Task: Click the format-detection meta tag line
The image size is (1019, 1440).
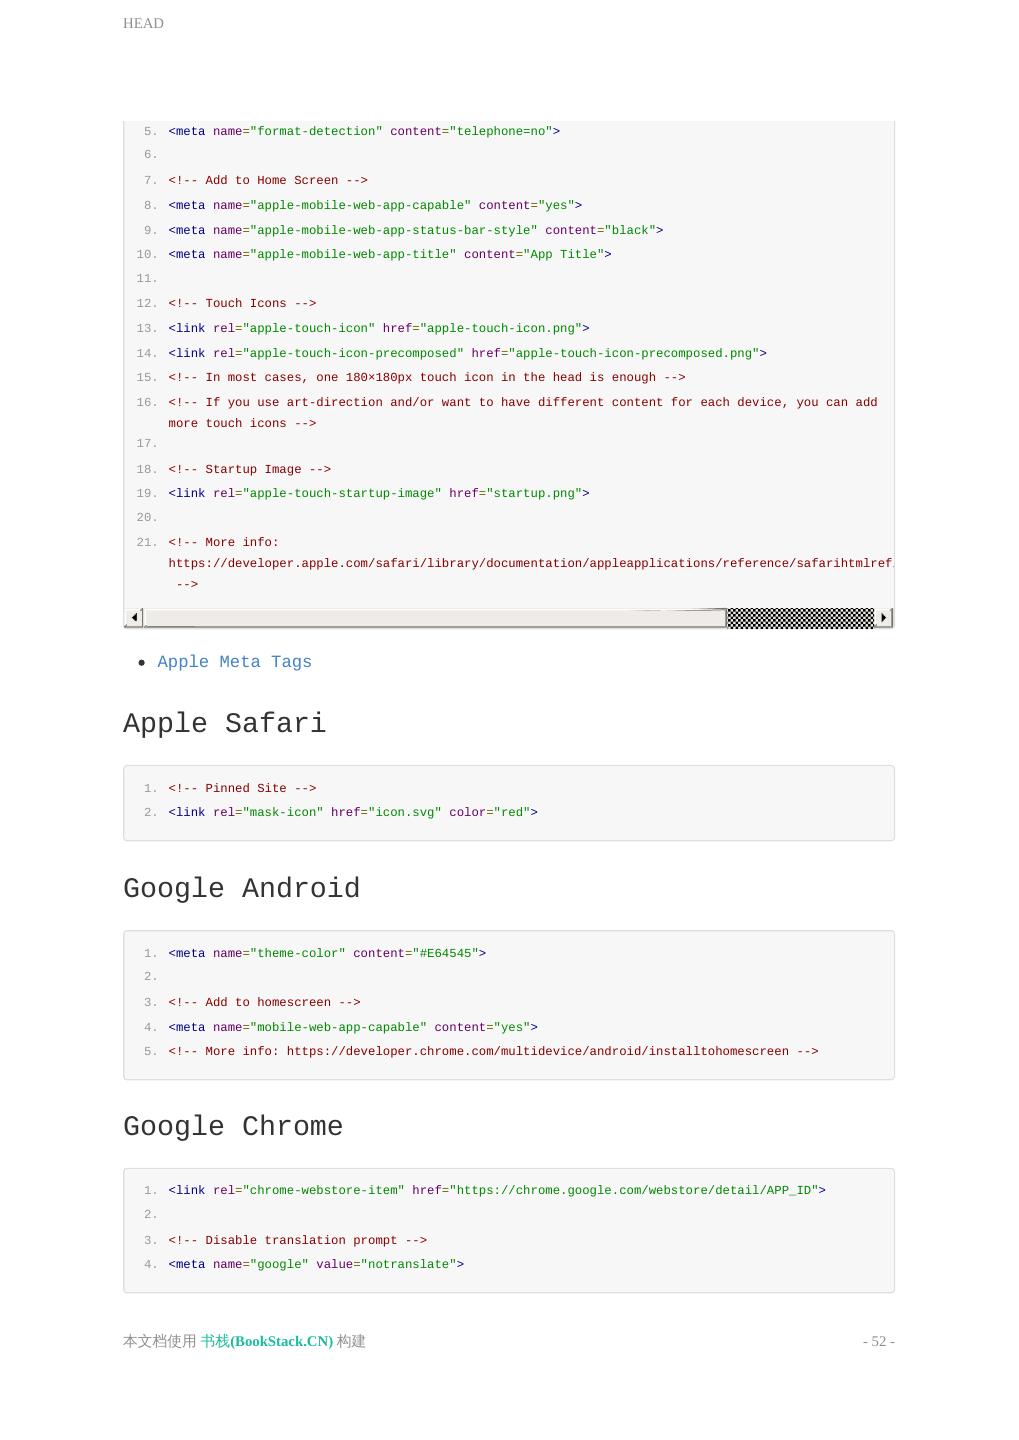Action: click(x=364, y=131)
